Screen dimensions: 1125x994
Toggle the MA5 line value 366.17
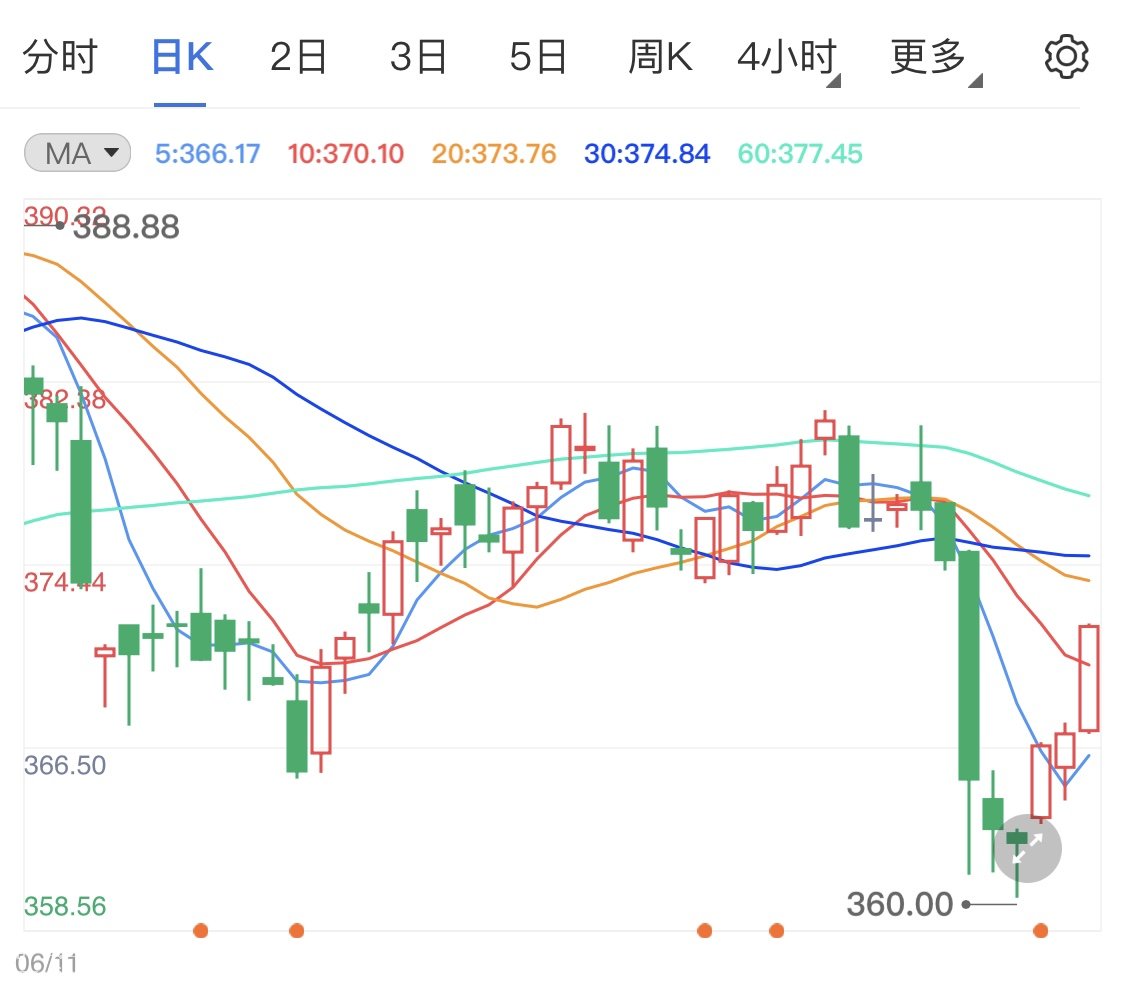point(208,154)
